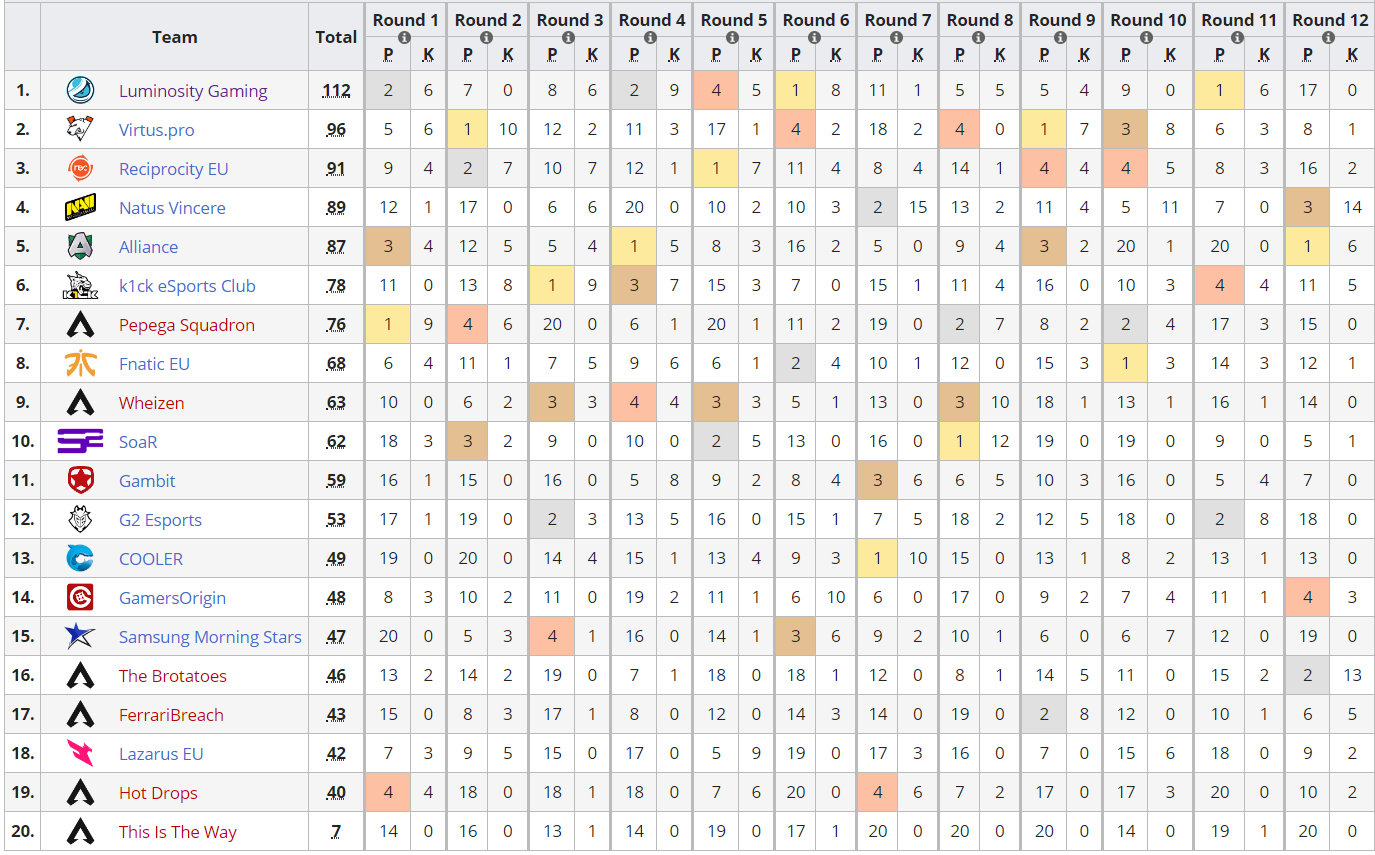1375x855 pixels.
Task: Open the Pepega Squadron red link
Action: (187, 325)
